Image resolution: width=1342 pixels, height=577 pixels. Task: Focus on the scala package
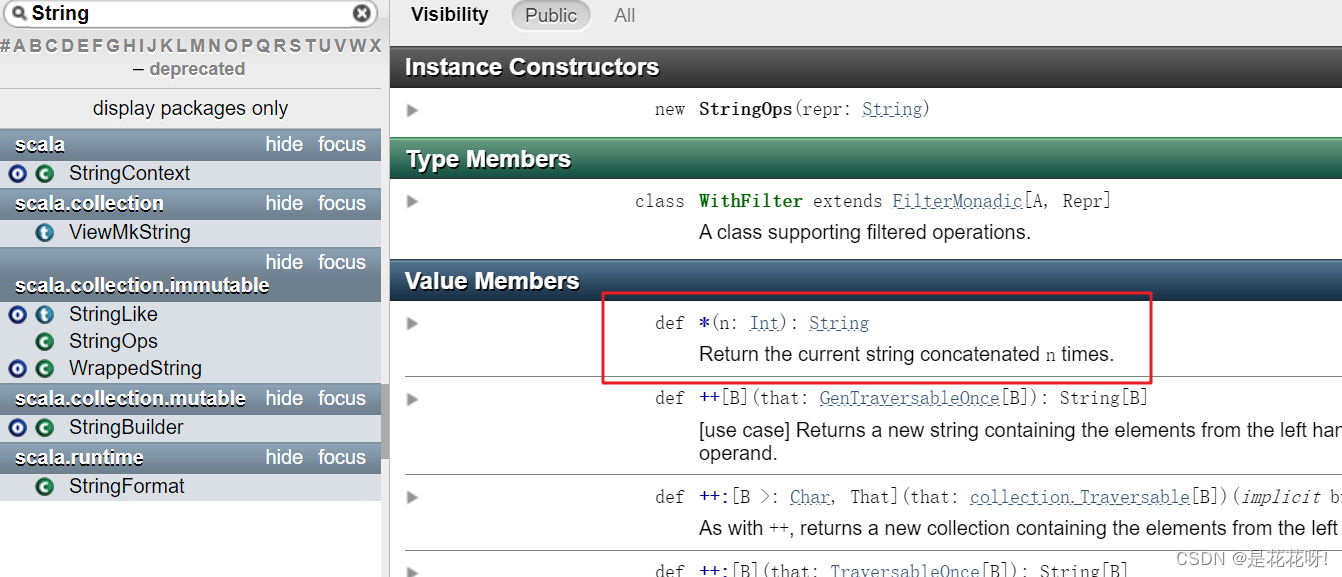coord(342,144)
